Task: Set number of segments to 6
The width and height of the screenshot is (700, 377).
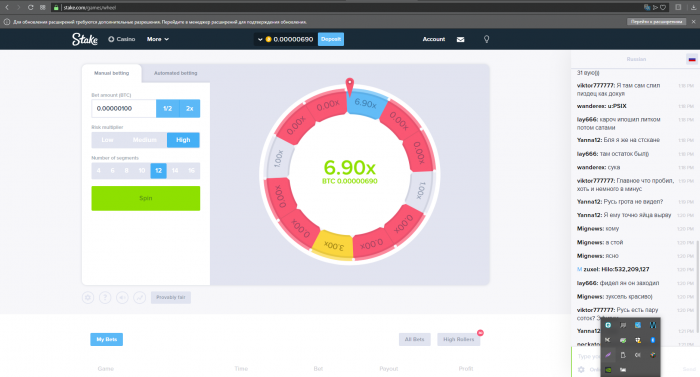Action: 112,171
